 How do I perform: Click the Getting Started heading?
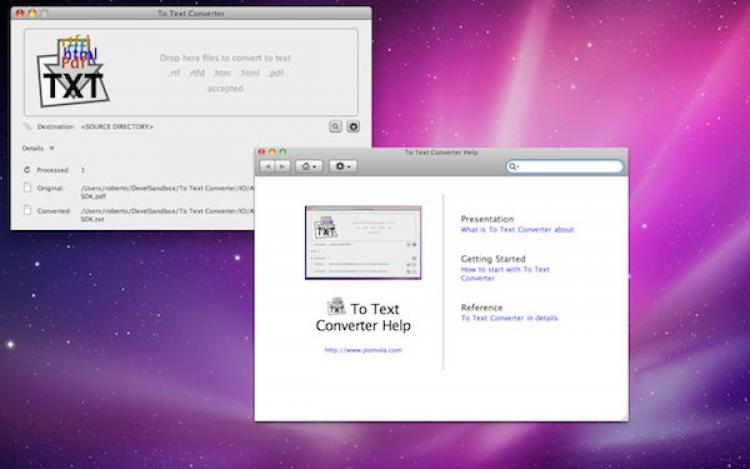point(493,259)
